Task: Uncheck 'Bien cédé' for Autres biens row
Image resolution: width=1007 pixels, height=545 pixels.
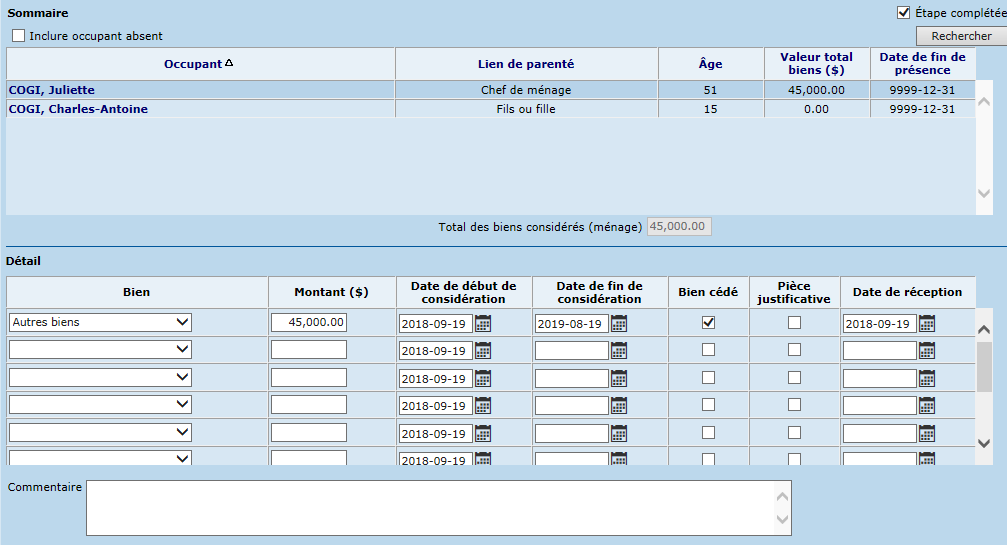Action: [x=708, y=323]
